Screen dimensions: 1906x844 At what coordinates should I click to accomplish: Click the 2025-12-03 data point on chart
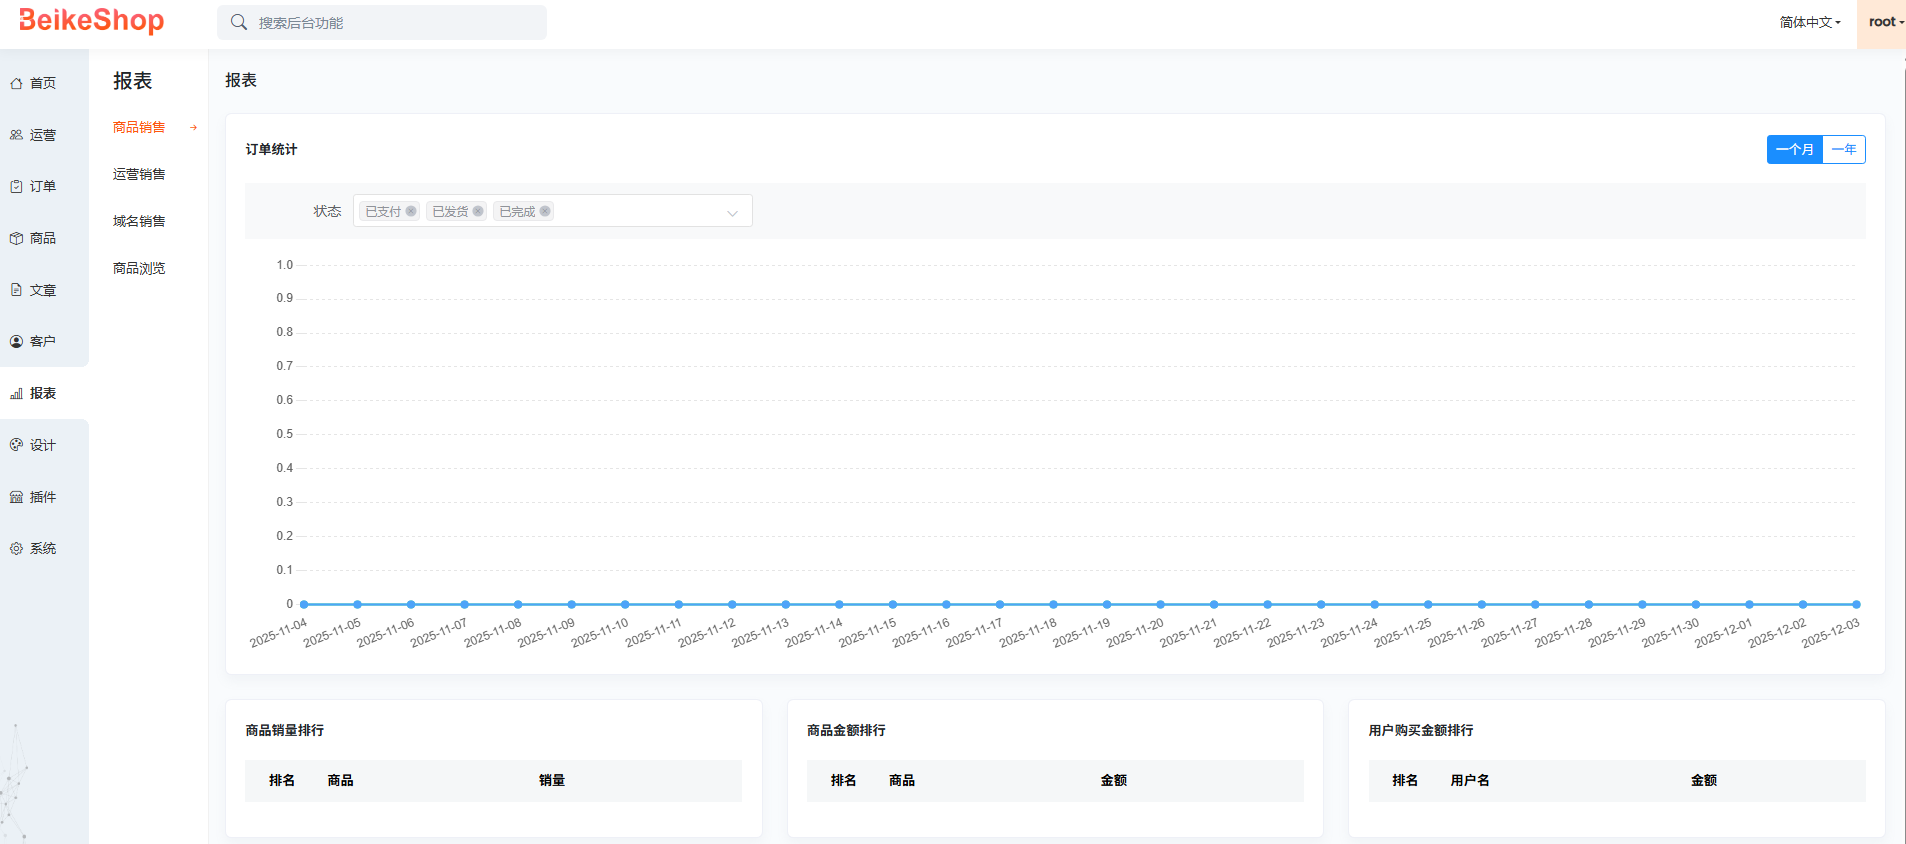tap(1856, 604)
